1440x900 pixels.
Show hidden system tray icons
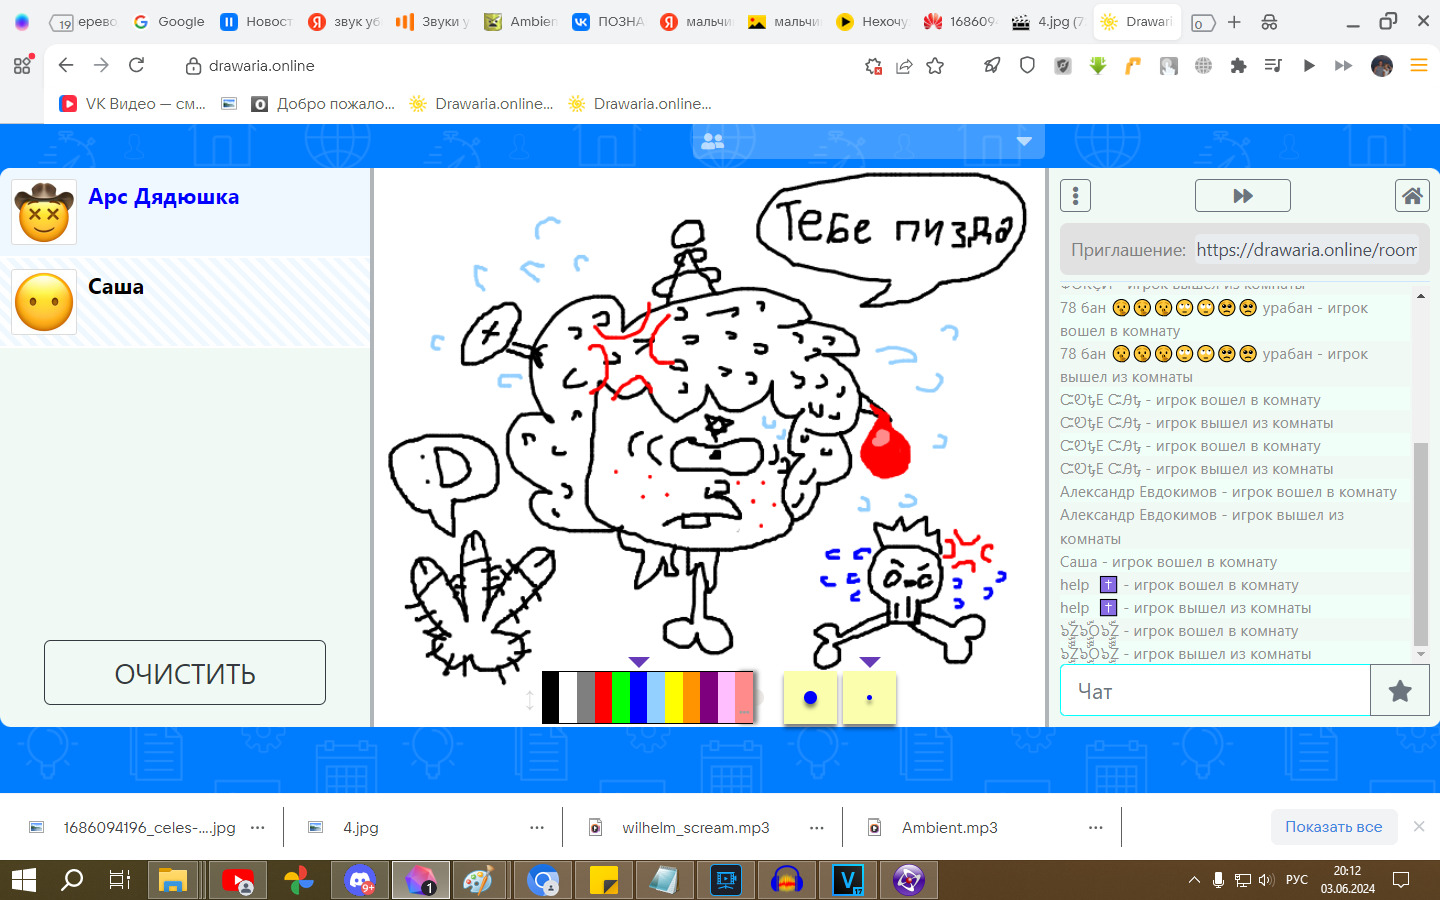[1194, 880]
